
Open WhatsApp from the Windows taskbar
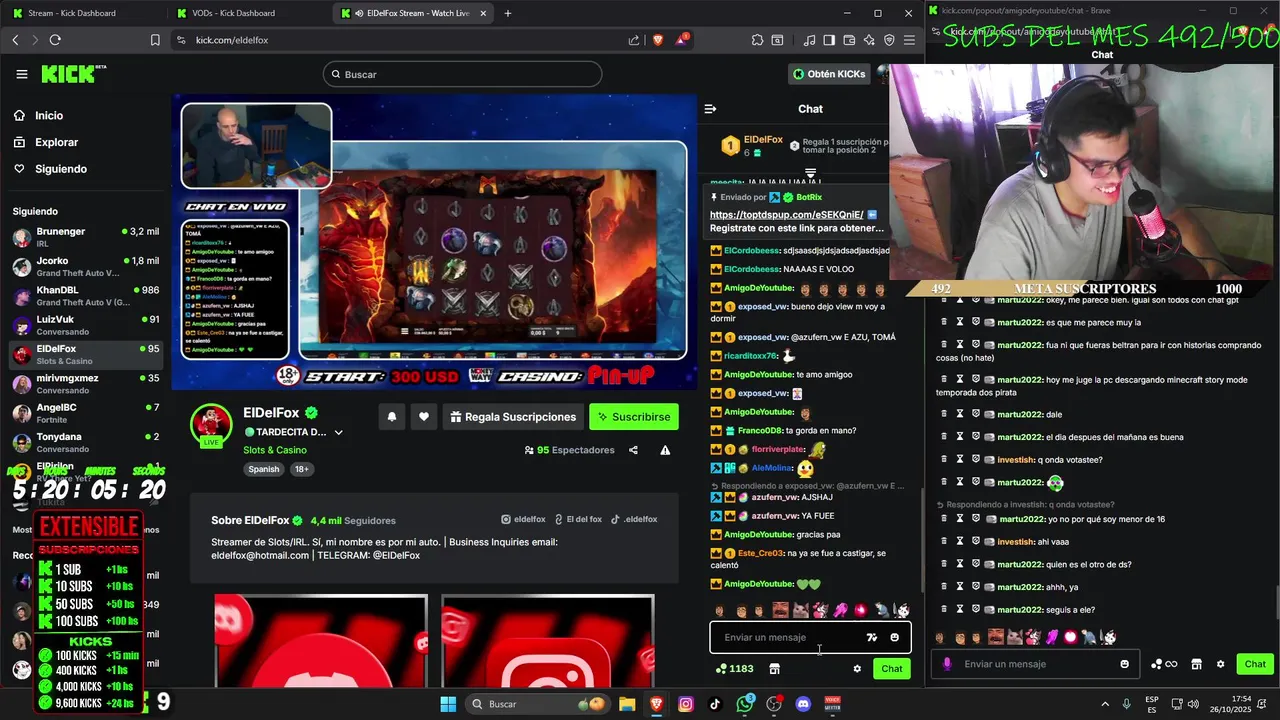(x=745, y=704)
